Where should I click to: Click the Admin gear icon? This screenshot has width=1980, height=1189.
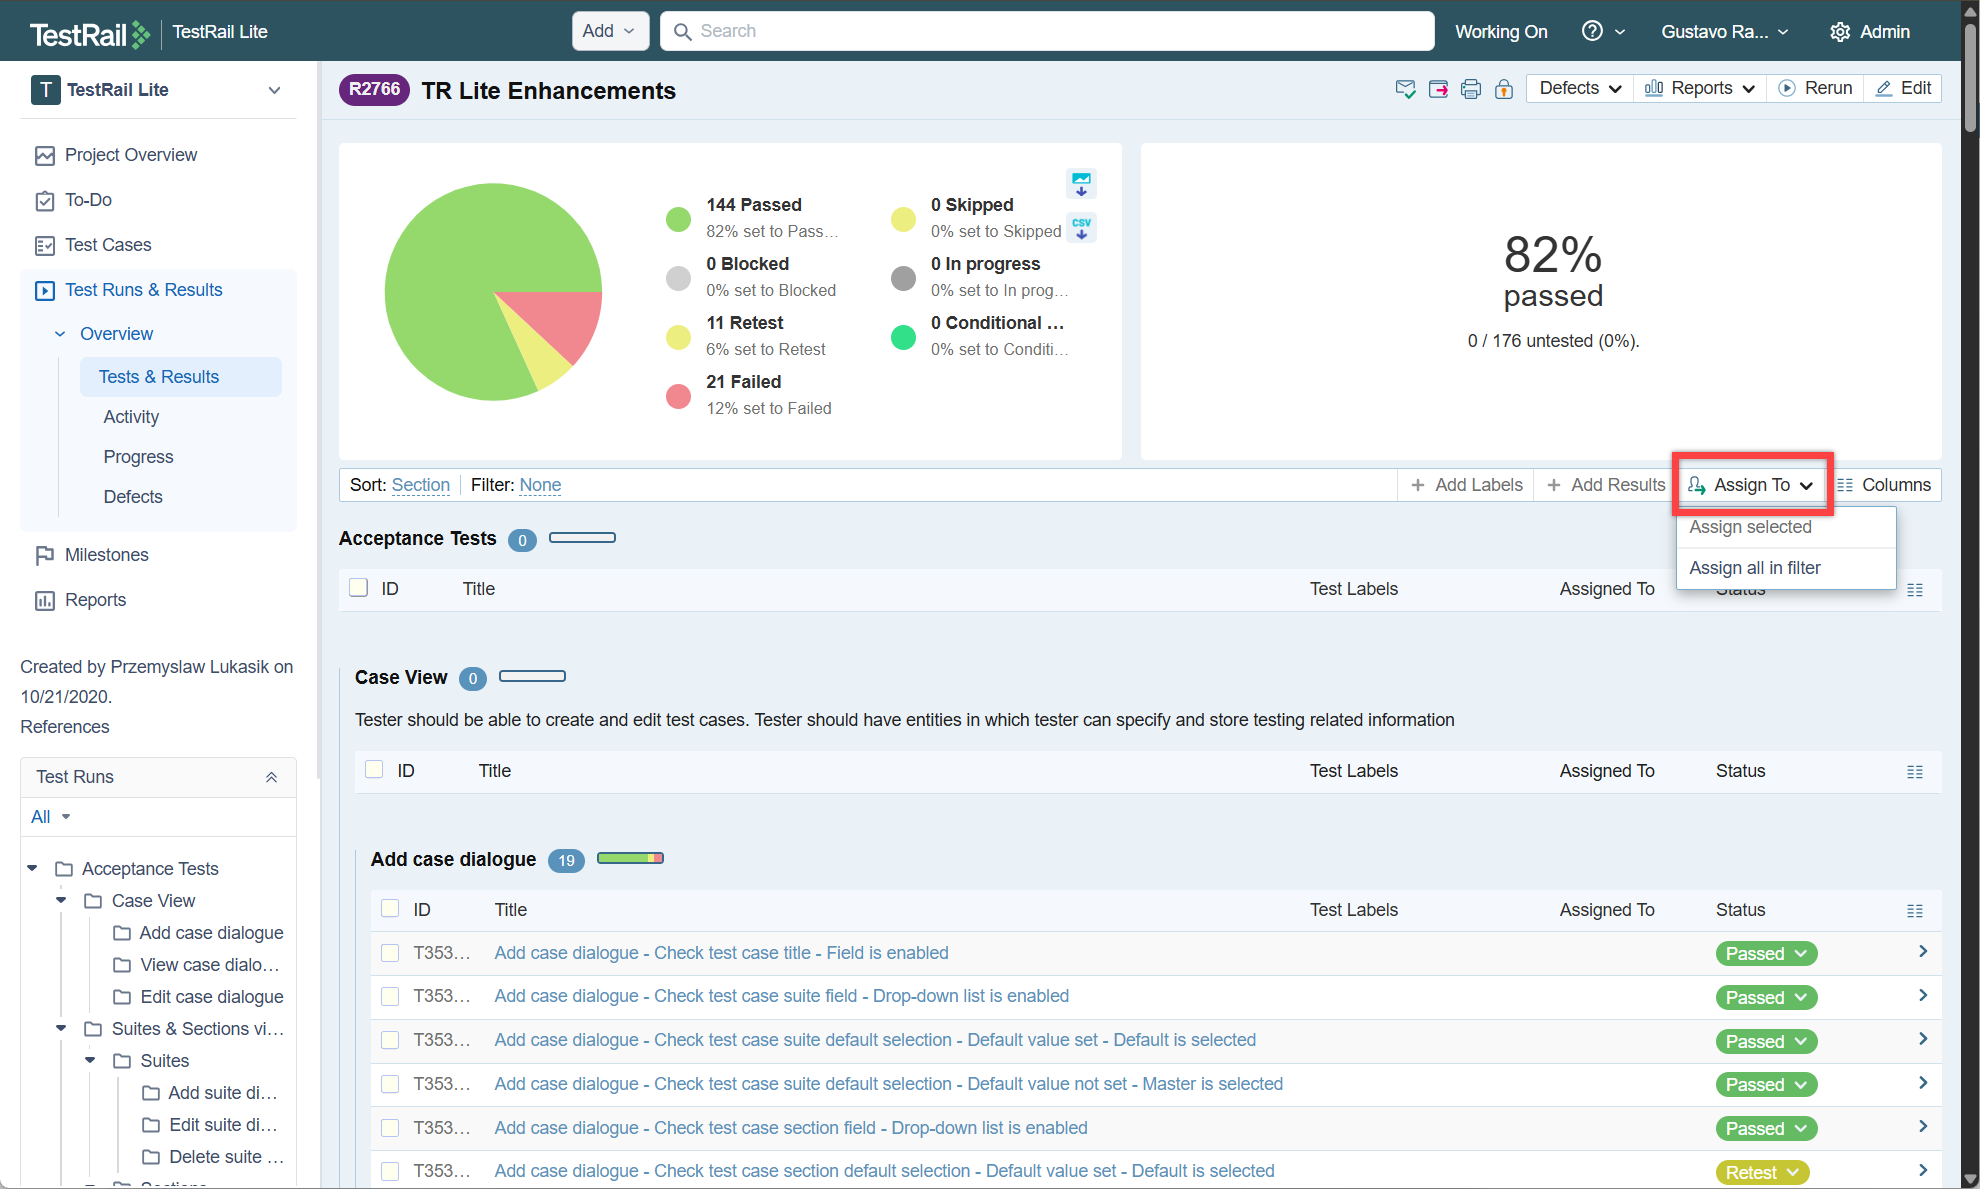tap(1839, 32)
